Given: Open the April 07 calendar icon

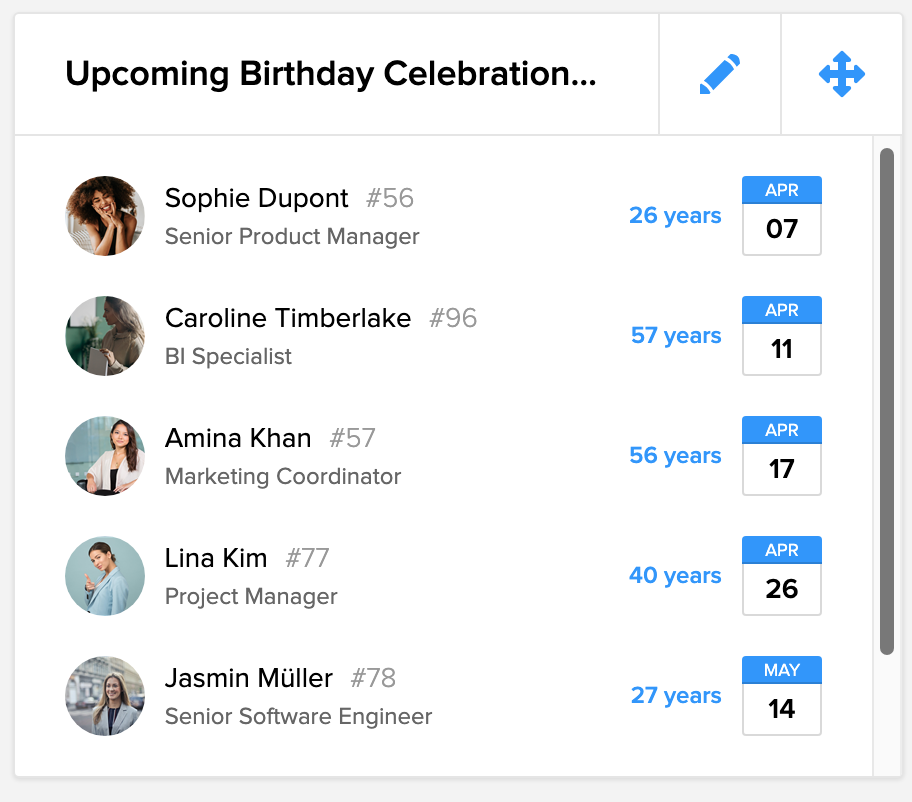Looking at the screenshot, I should point(781,216).
